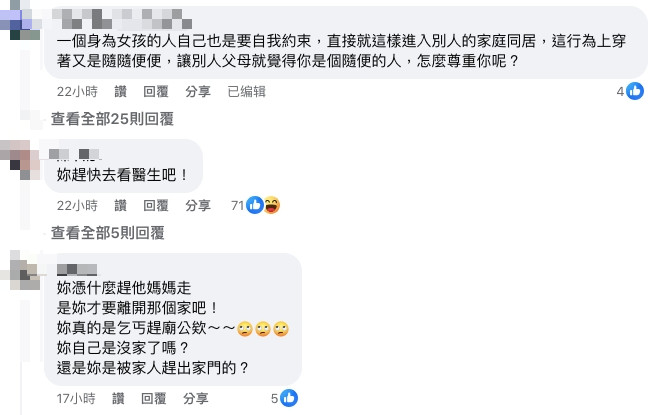Expand 查看全部25則回覆 replies

[x=112, y=119]
